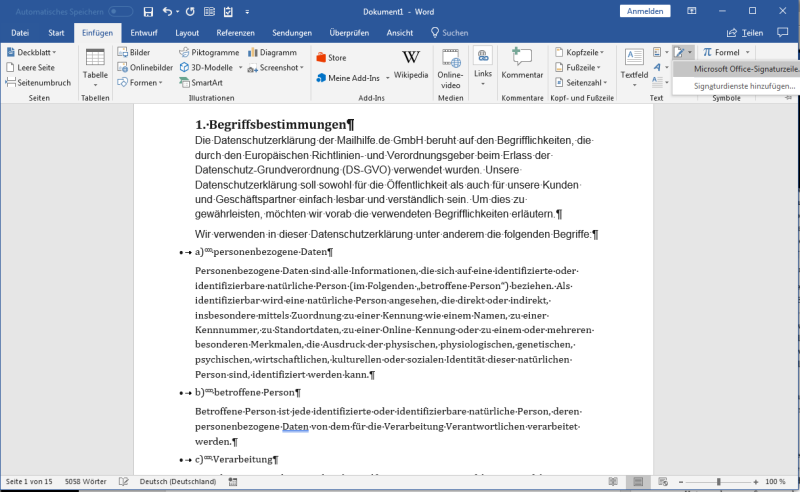Screen dimensions: 800x492
Task: Switch to the Layout tab
Action: coord(187,32)
